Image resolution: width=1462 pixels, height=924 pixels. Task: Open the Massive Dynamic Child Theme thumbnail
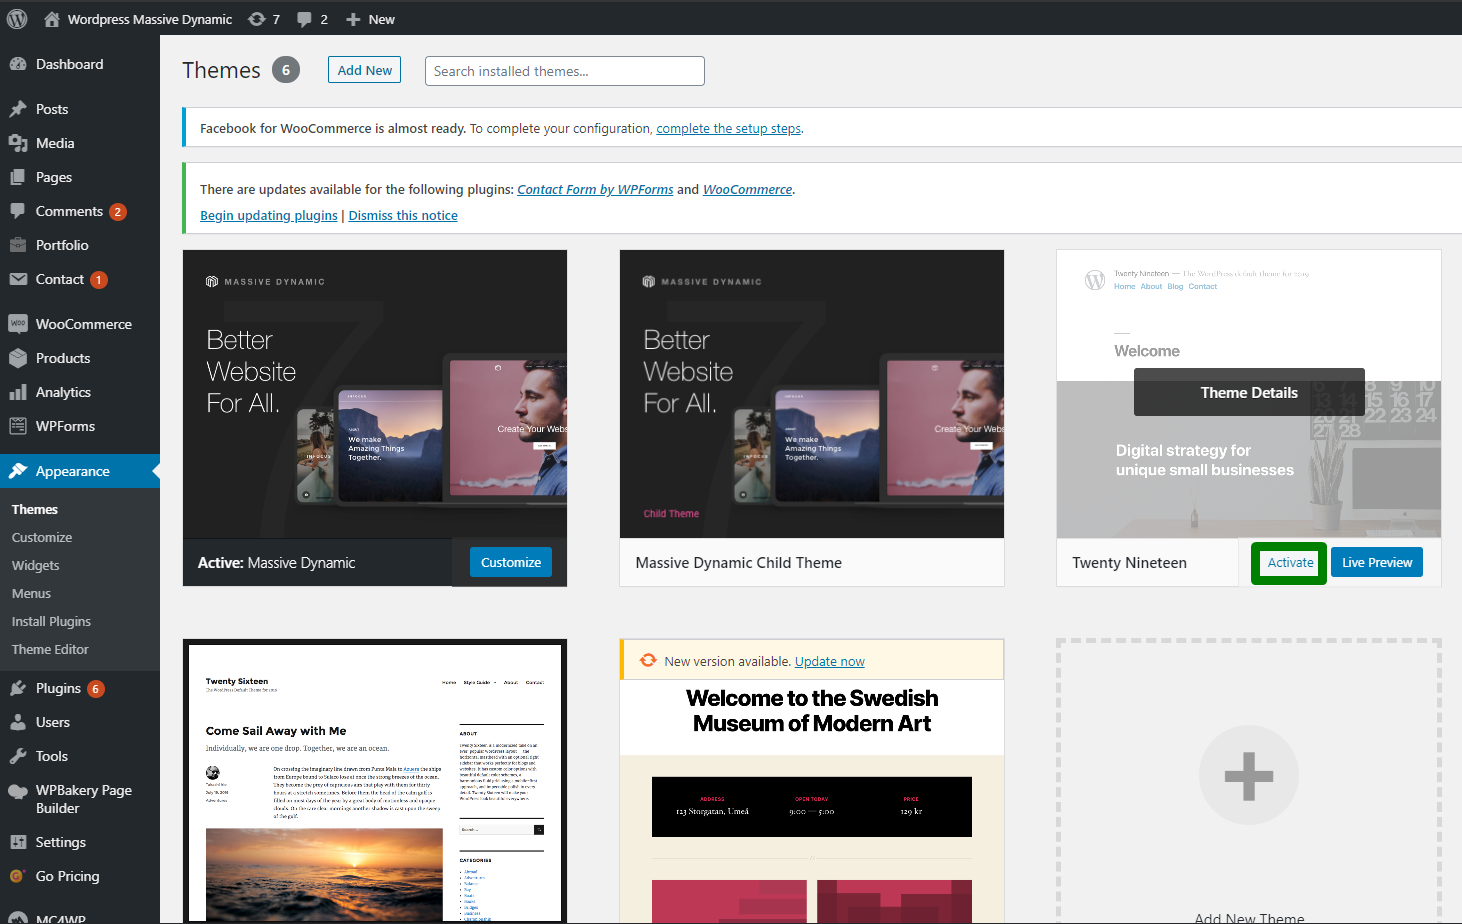pos(812,394)
